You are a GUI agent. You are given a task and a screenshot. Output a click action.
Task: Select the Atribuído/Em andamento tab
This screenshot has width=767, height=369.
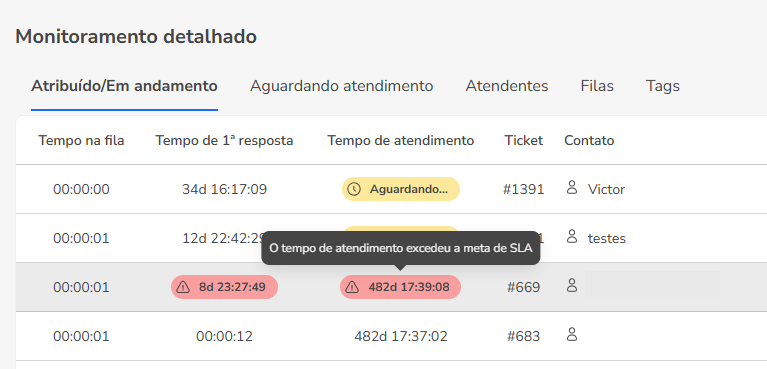point(124,86)
